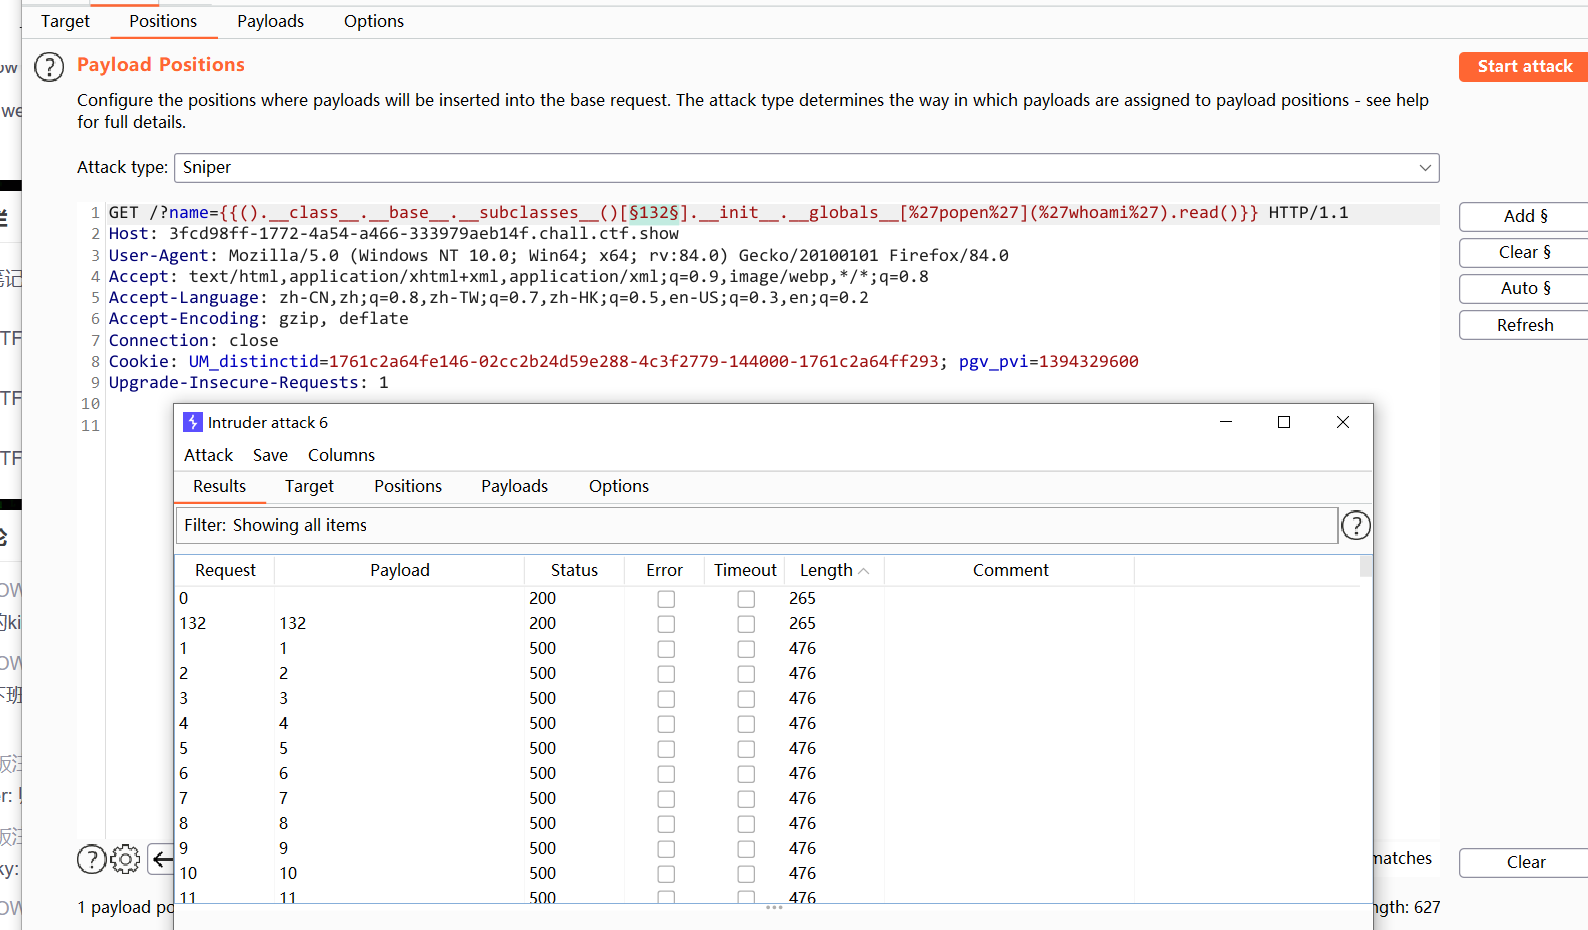The width and height of the screenshot is (1588, 930).
Task: Toggle Timeout checkbox for request 0
Action: point(746,599)
